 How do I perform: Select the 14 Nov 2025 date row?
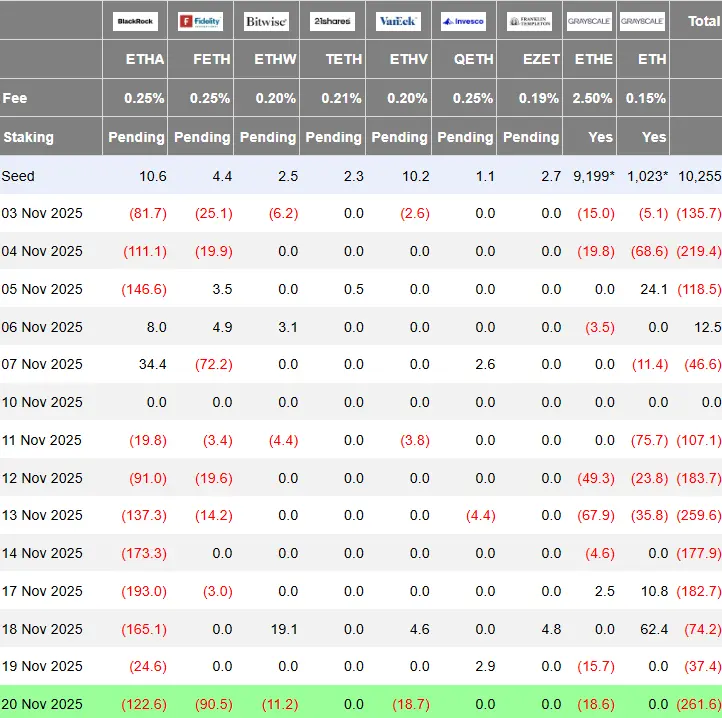tap(361, 553)
